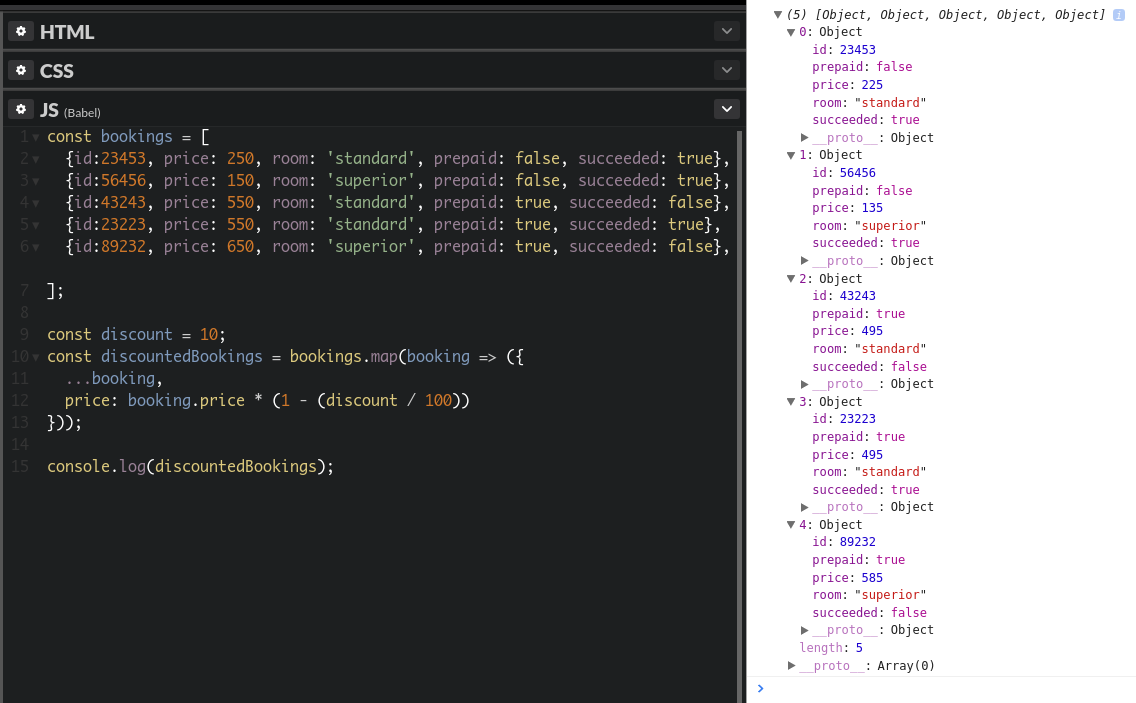Screen dimensions: 1136x703
Task: Fold code at line 1 arrow
Action: [36, 137]
